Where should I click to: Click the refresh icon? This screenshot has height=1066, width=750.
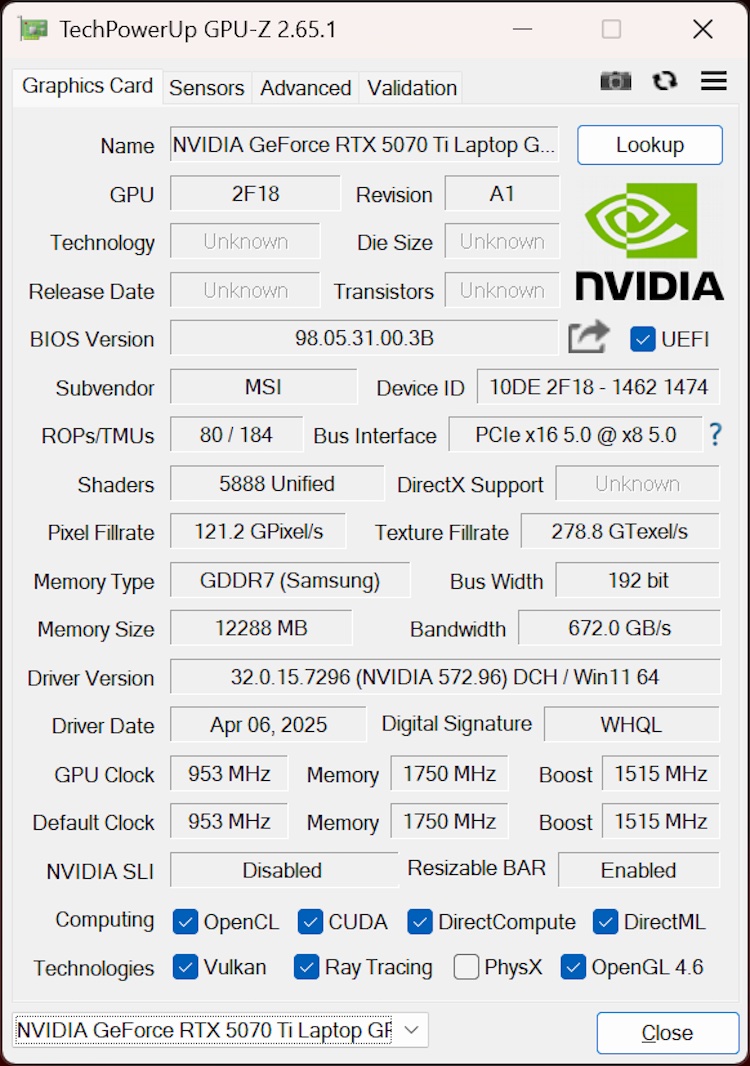tap(665, 81)
